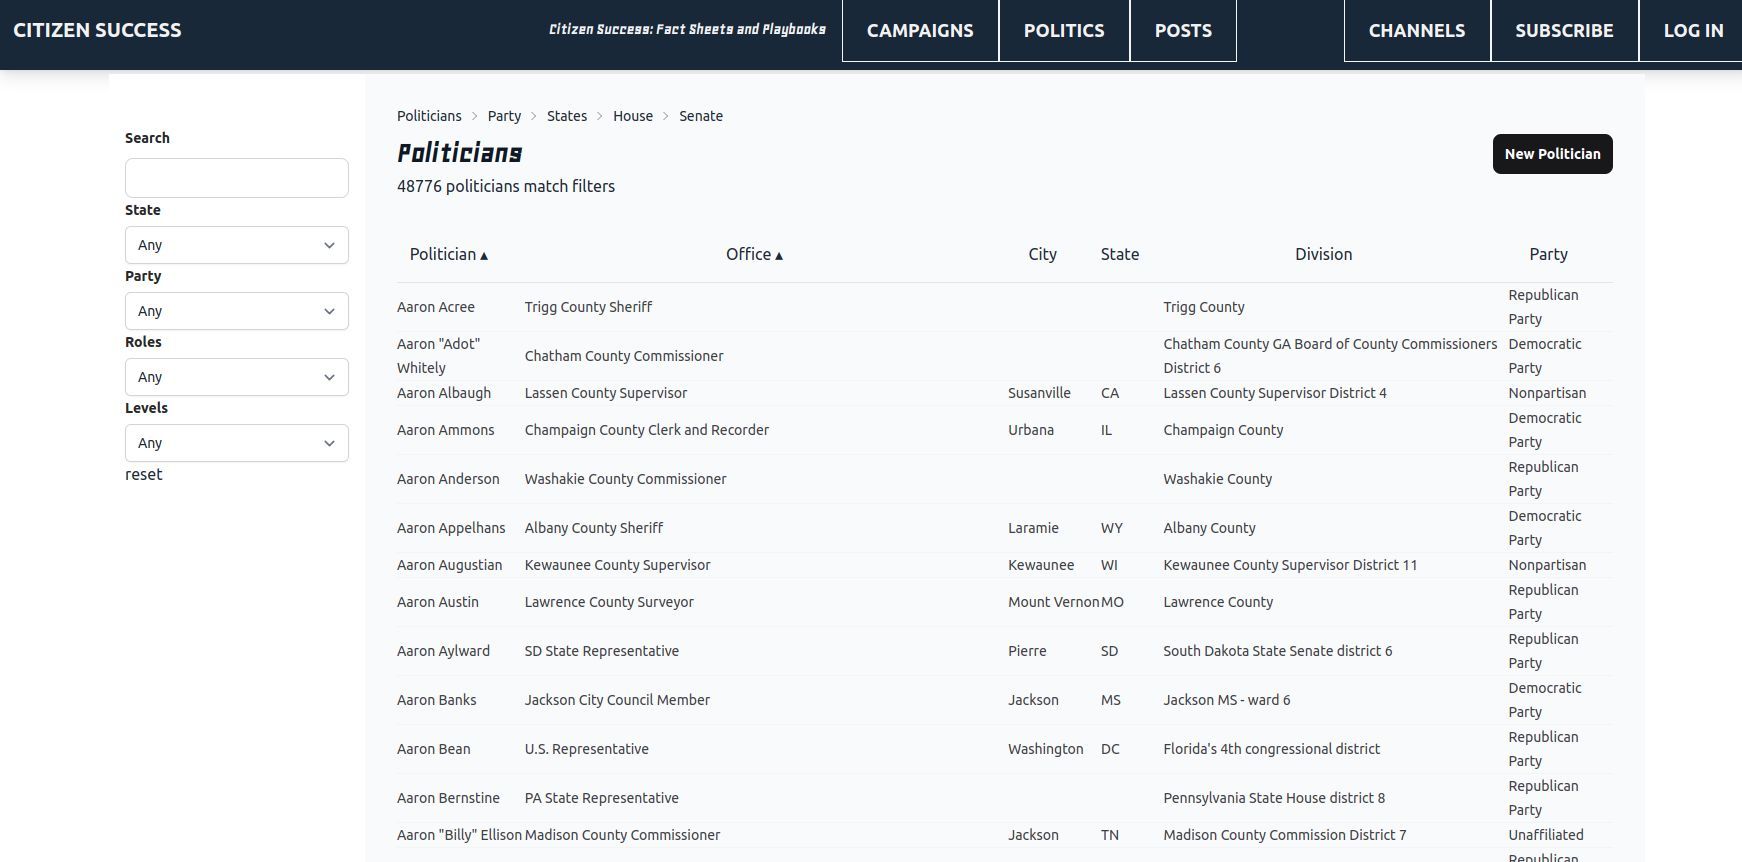Viewport: 1742px width, 862px height.
Task: Expand the Levels filter dropdown
Action: click(236, 443)
